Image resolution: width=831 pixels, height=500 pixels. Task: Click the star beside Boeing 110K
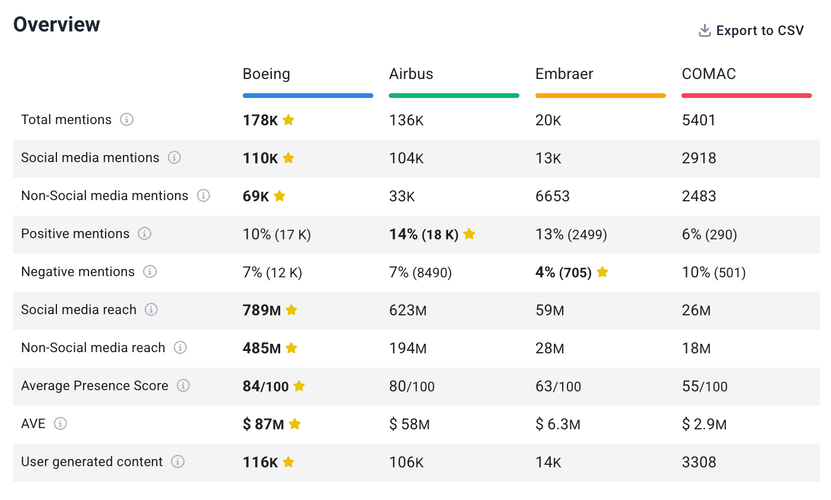(x=288, y=158)
